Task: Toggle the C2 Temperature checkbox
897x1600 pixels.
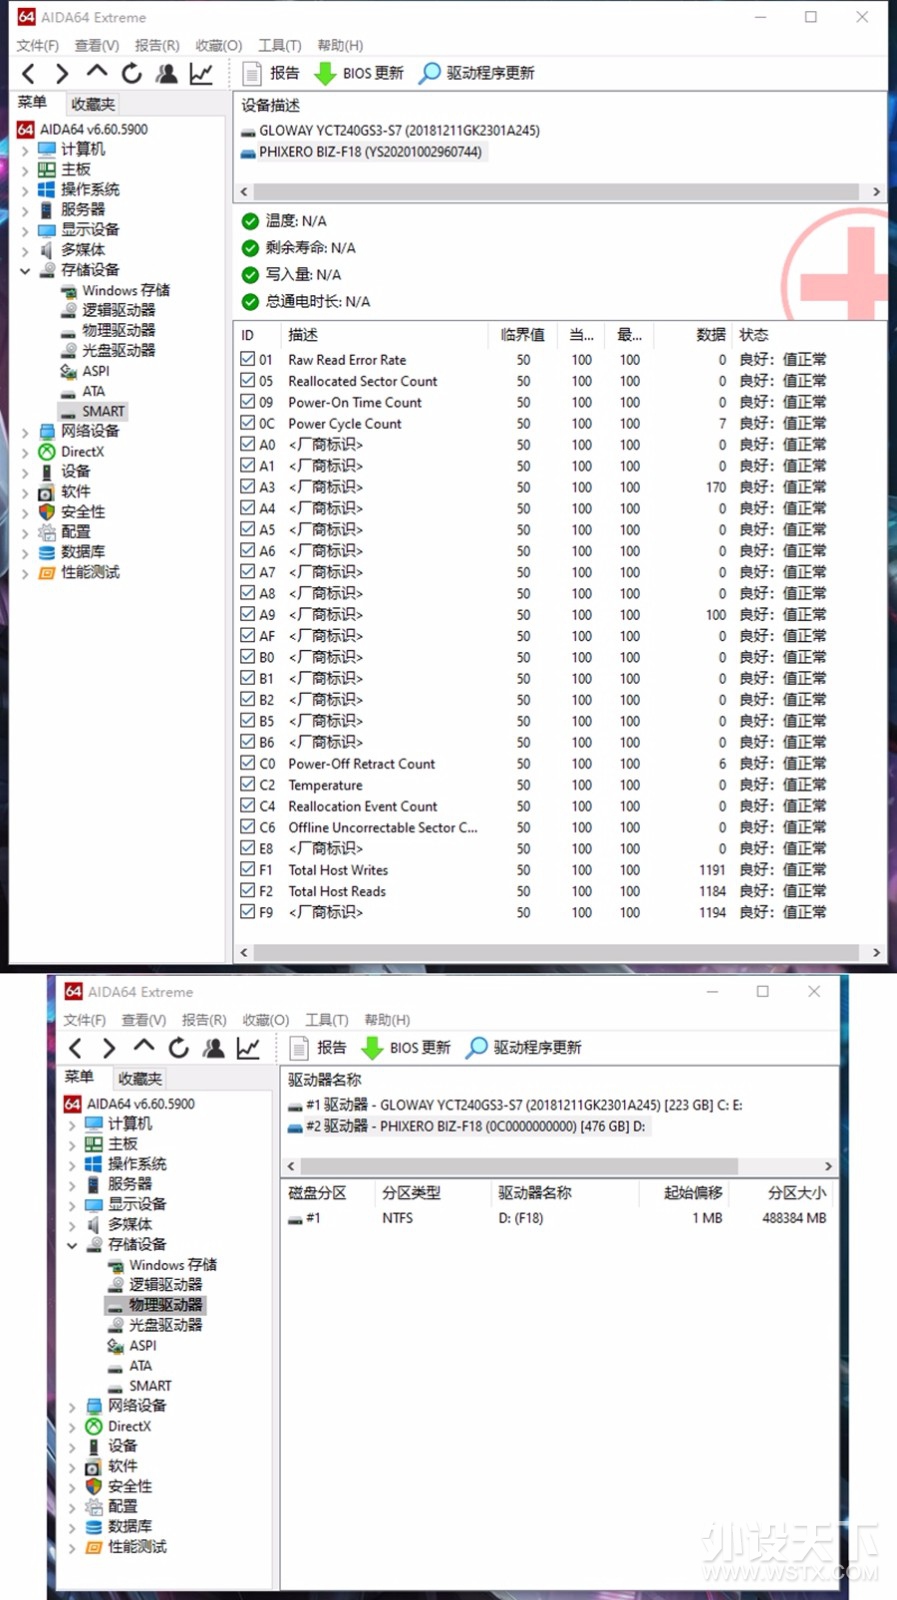Action: pos(247,784)
